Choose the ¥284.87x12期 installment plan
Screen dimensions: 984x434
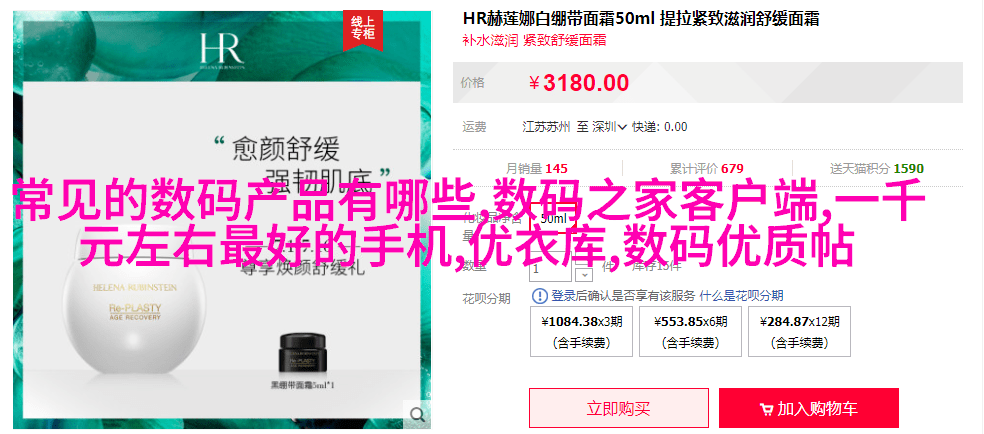[x=798, y=331]
